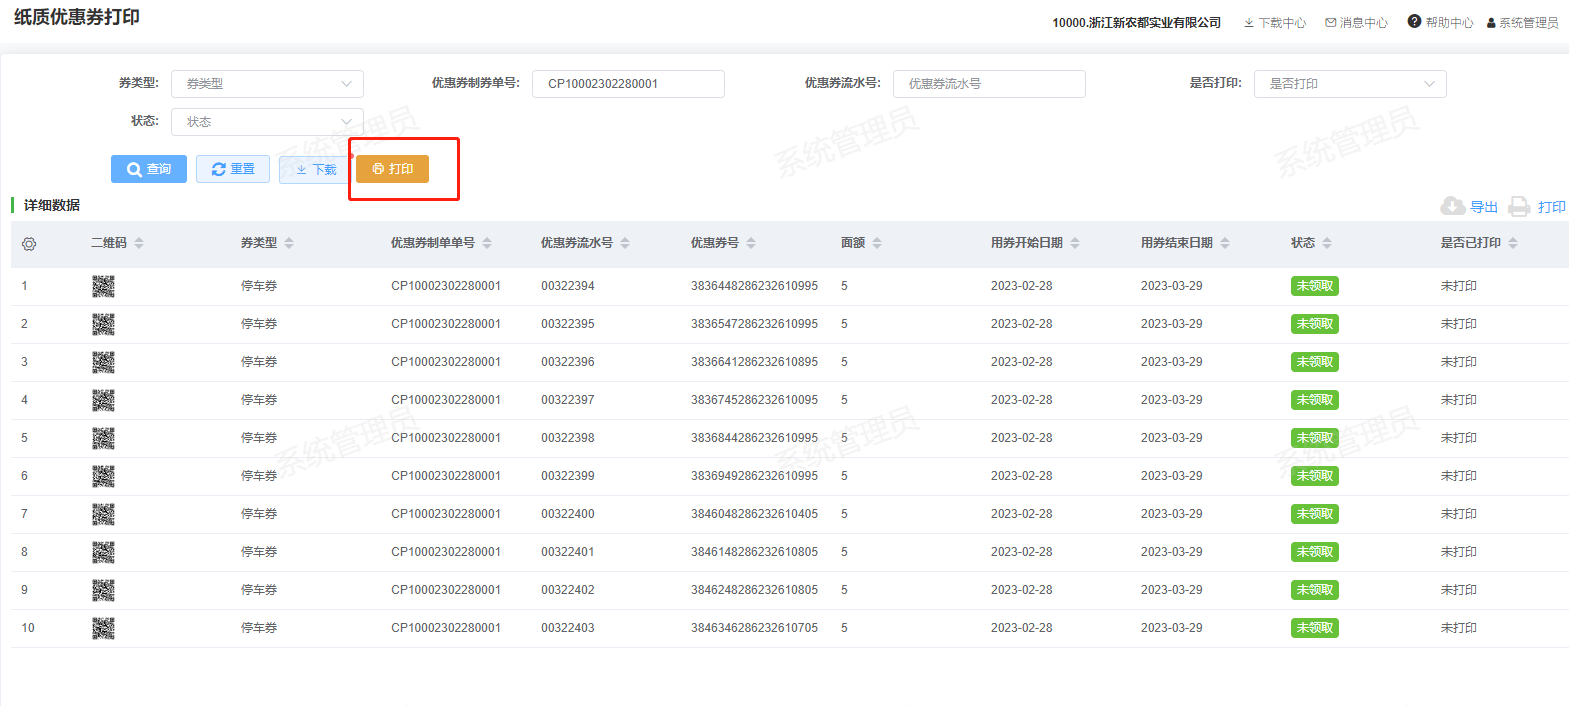
Task: Open 消息中心 in the top bar
Action: point(1357,23)
